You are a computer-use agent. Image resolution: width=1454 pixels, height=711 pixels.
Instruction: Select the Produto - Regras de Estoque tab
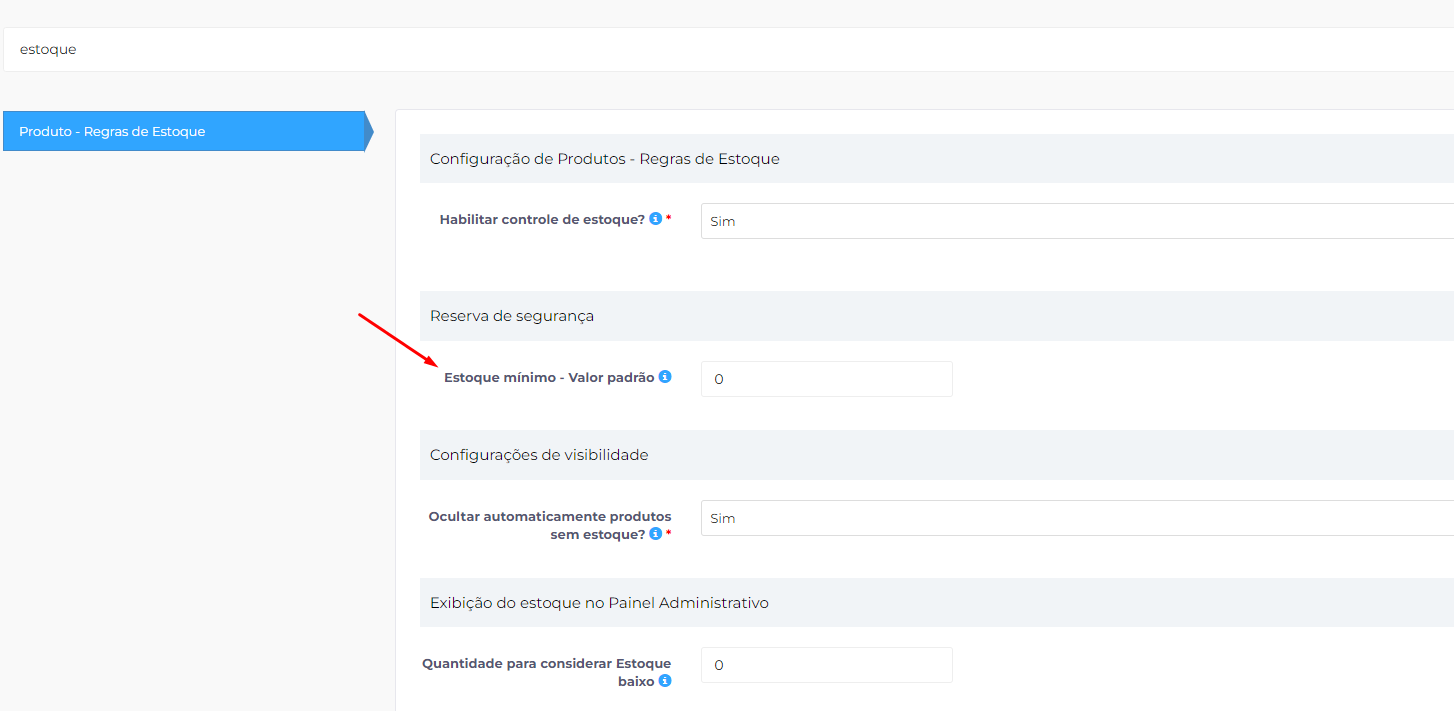(x=188, y=131)
